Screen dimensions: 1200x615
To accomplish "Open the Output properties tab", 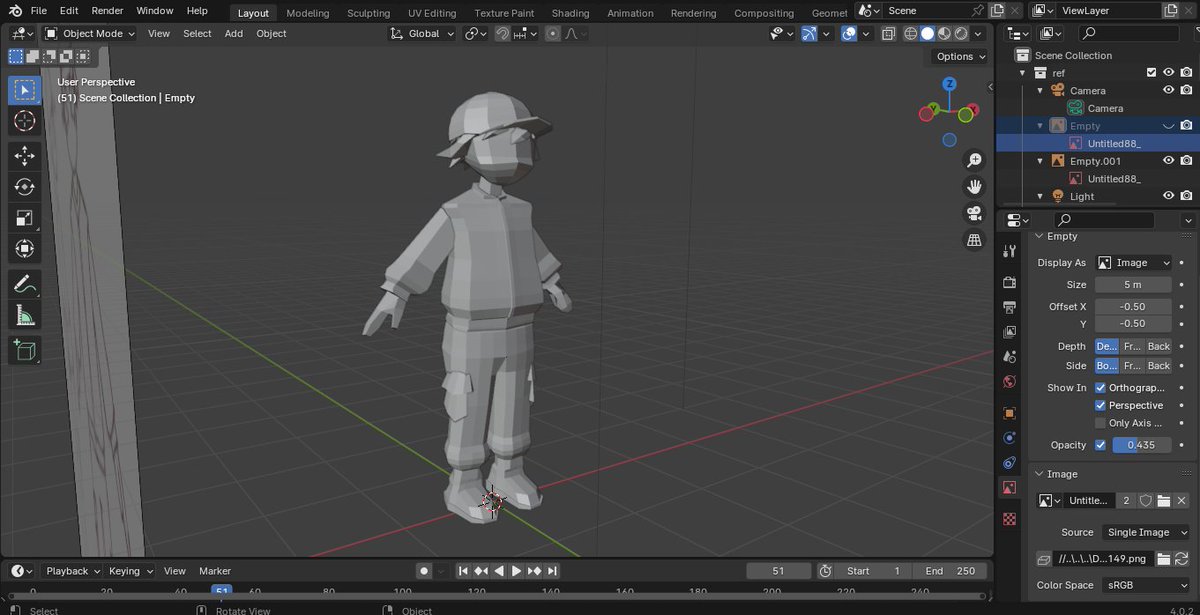I will tap(1009, 307).
